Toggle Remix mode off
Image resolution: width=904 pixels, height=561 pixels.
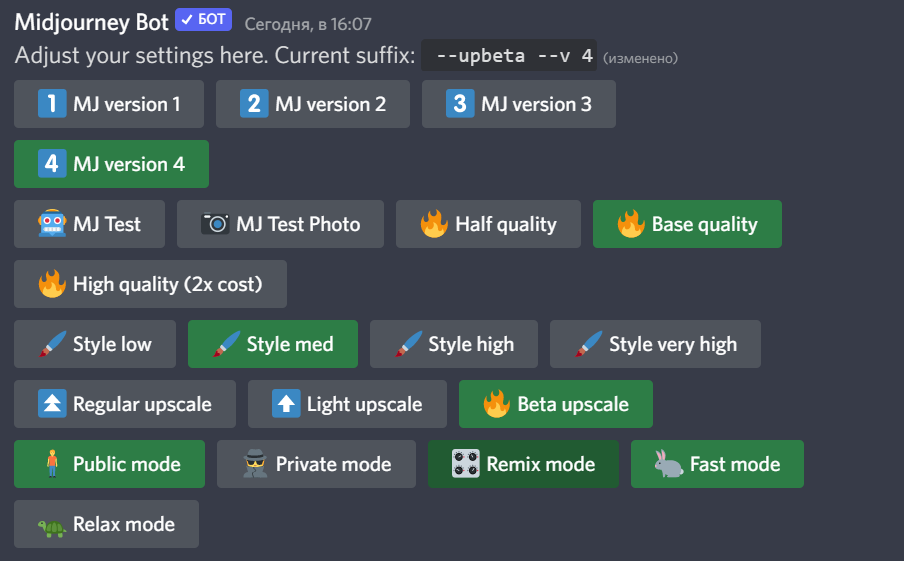523,464
